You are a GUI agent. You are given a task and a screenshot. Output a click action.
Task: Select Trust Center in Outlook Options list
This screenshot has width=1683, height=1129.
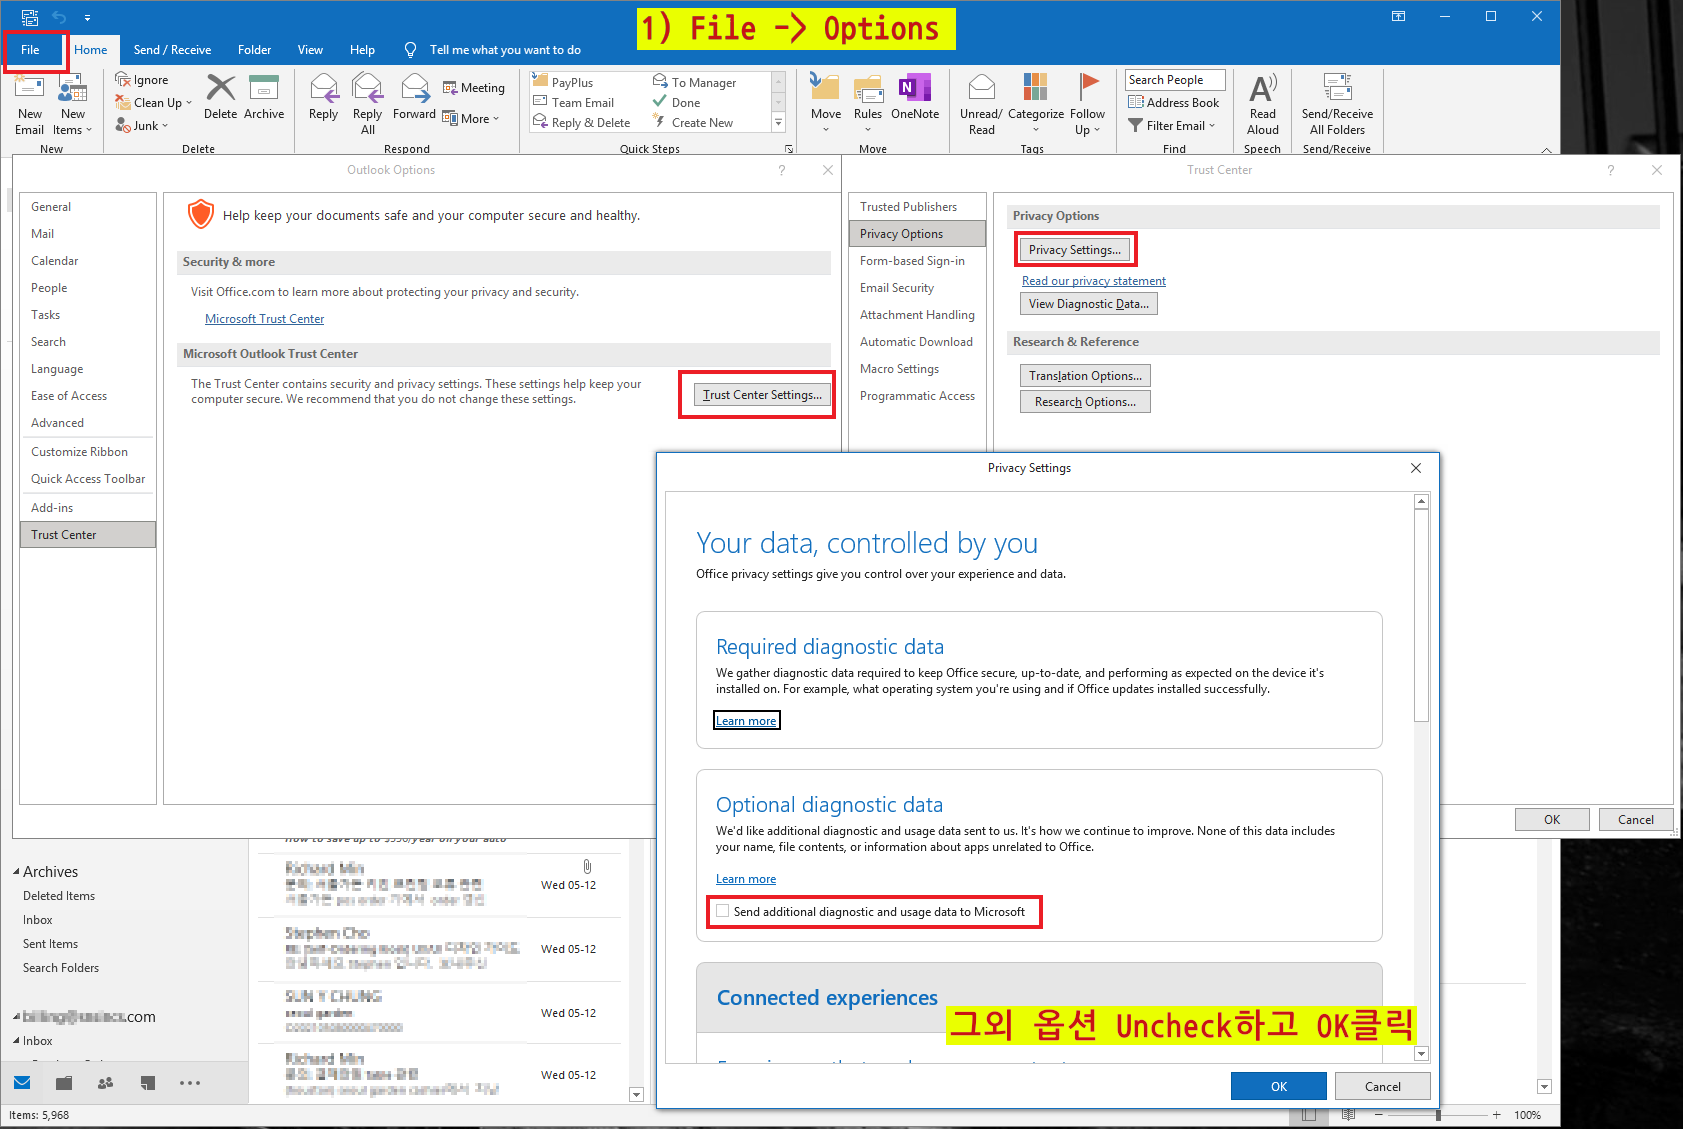88,535
